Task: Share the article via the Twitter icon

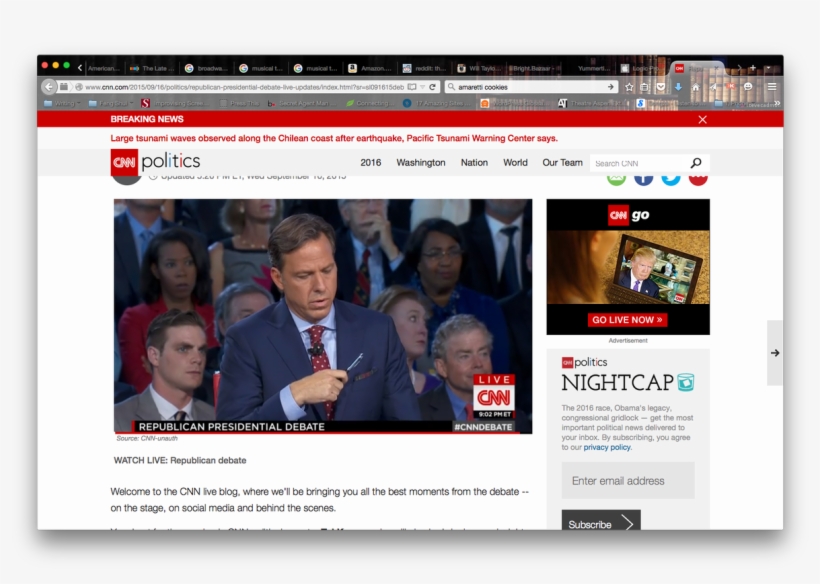Action: (670, 177)
